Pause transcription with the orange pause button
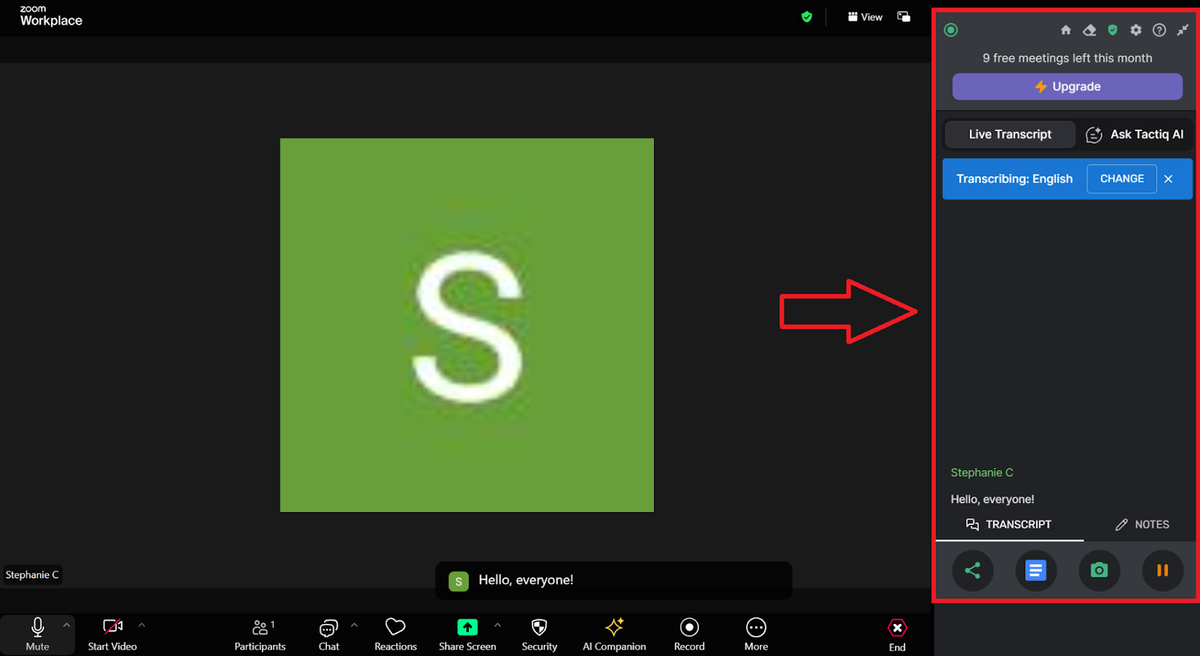The width and height of the screenshot is (1200, 656). point(1162,570)
